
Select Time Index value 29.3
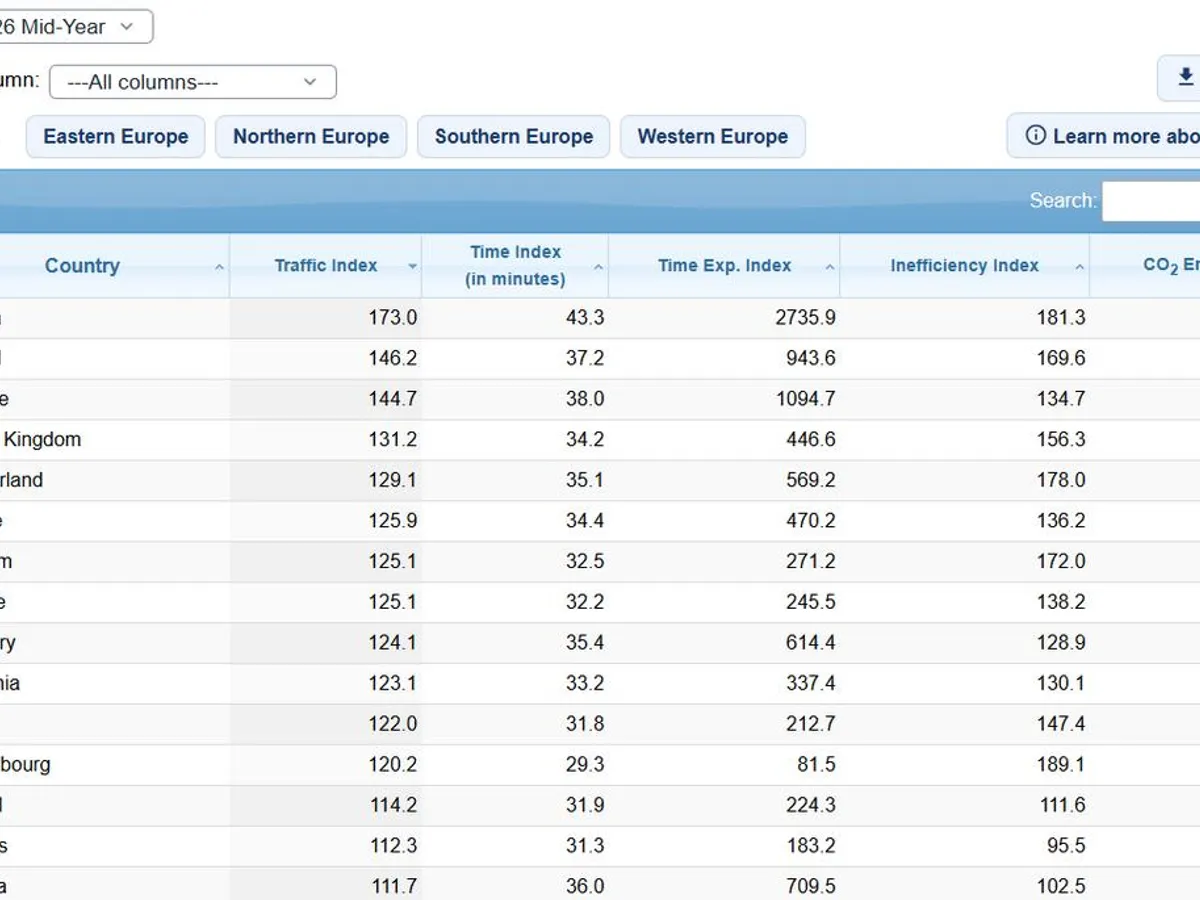[x=584, y=765]
